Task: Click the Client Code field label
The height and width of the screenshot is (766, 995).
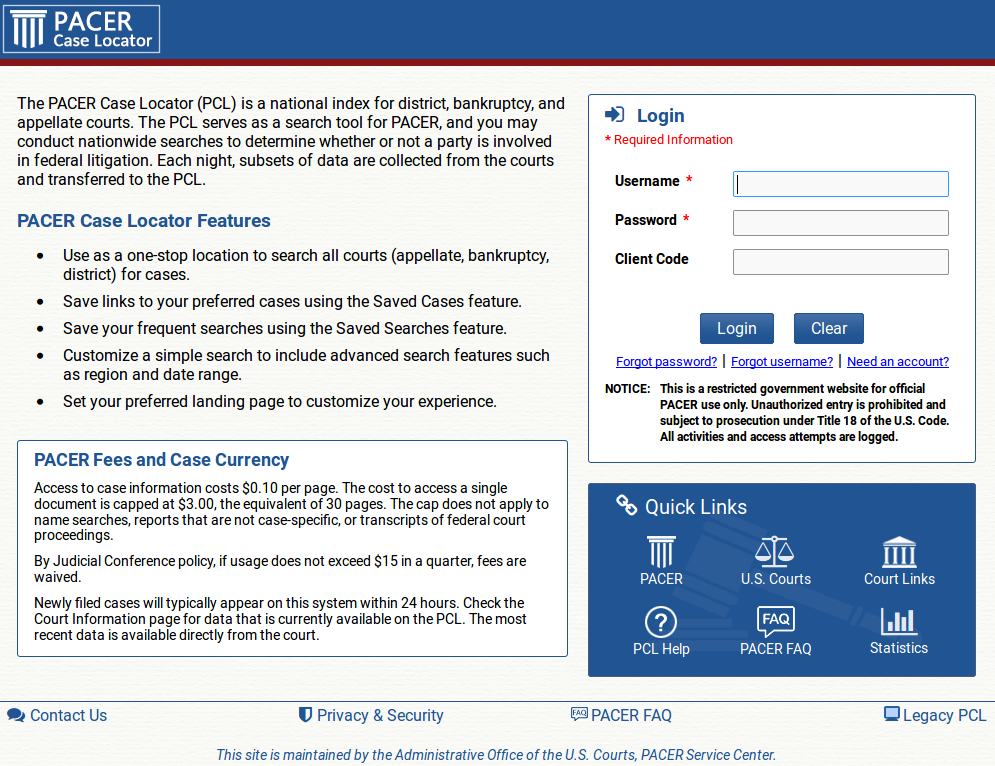Action: click(x=652, y=259)
